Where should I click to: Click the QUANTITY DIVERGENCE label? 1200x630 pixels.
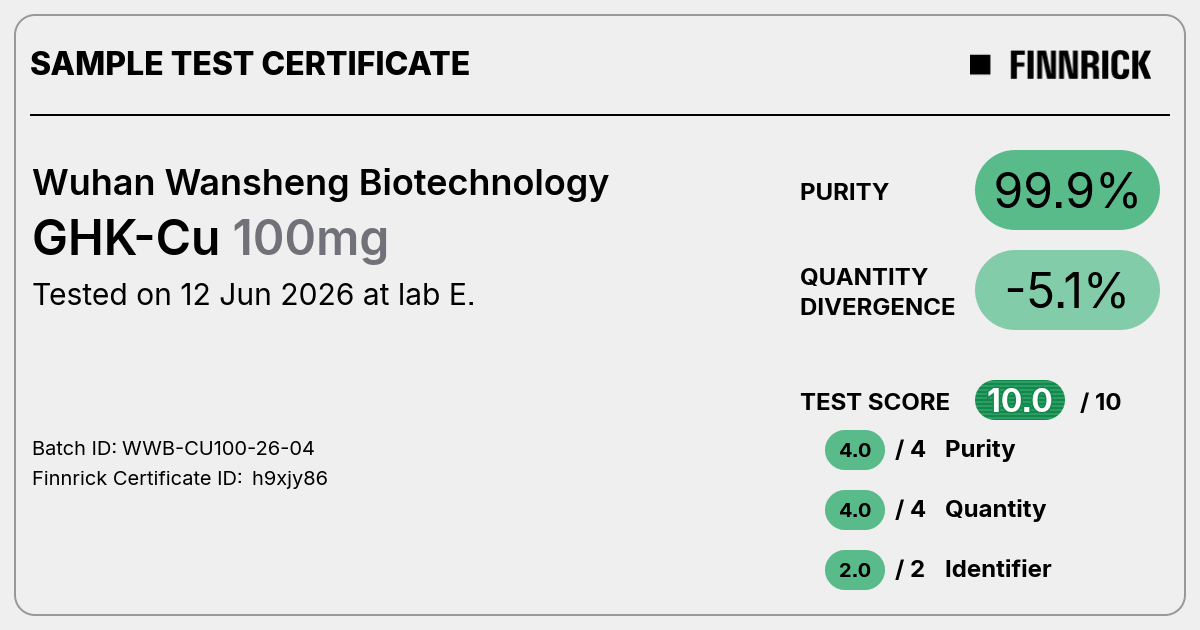[878, 291]
